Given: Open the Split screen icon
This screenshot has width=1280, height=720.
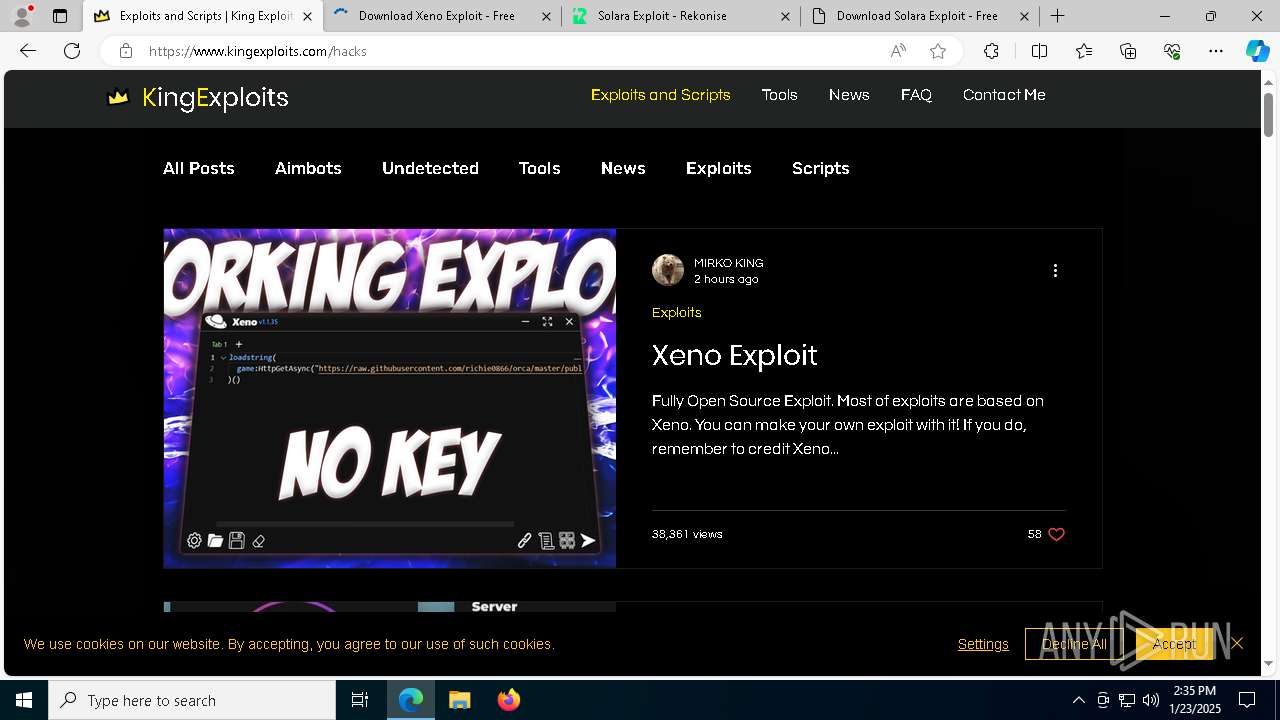Looking at the screenshot, I should click(1039, 51).
